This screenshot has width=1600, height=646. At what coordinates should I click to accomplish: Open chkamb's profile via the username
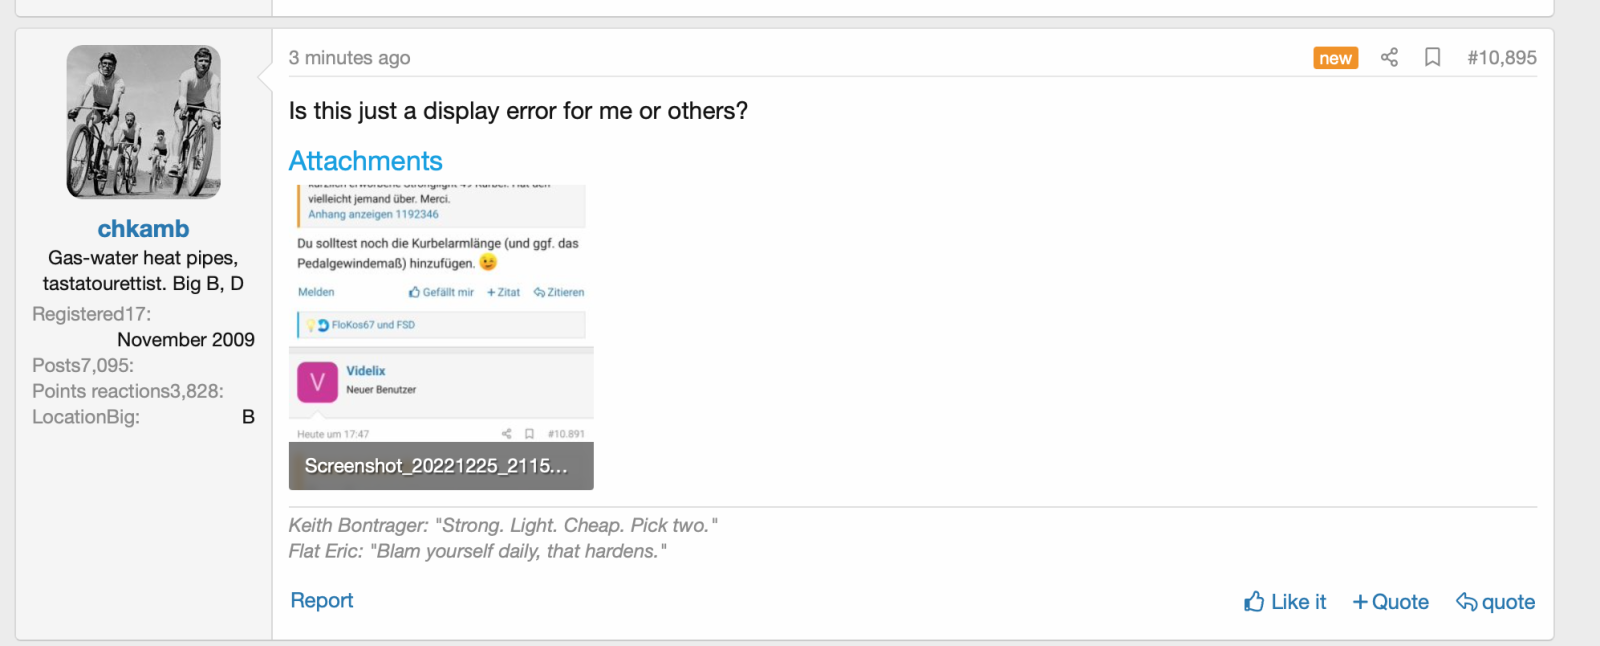(143, 229)
